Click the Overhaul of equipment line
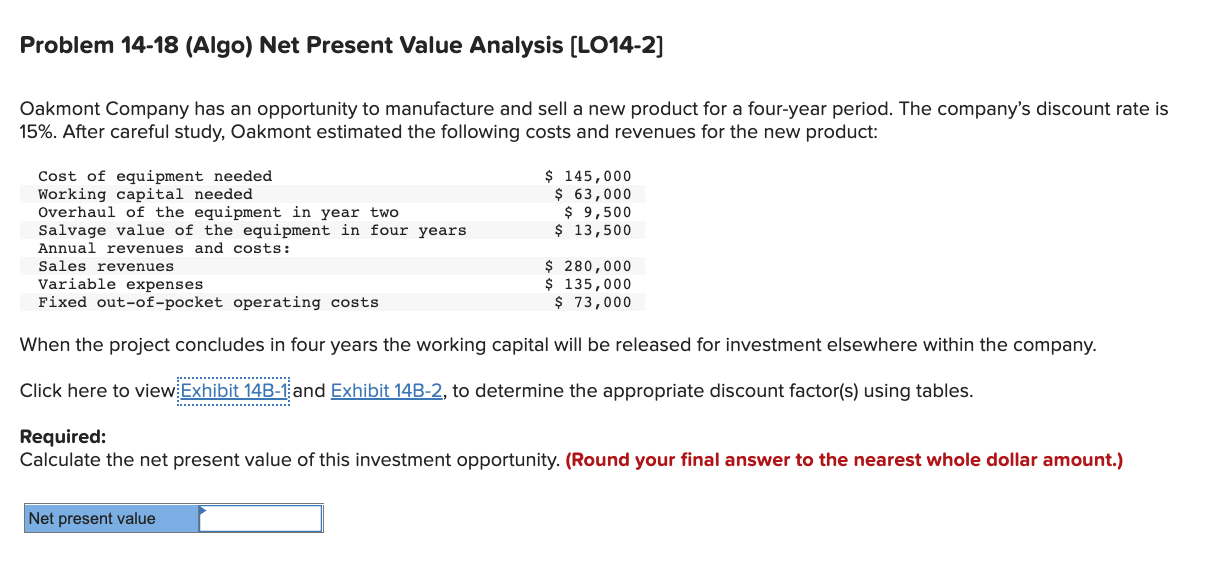Viewport: 1226px width, 577px height. (x=218, y=212)
